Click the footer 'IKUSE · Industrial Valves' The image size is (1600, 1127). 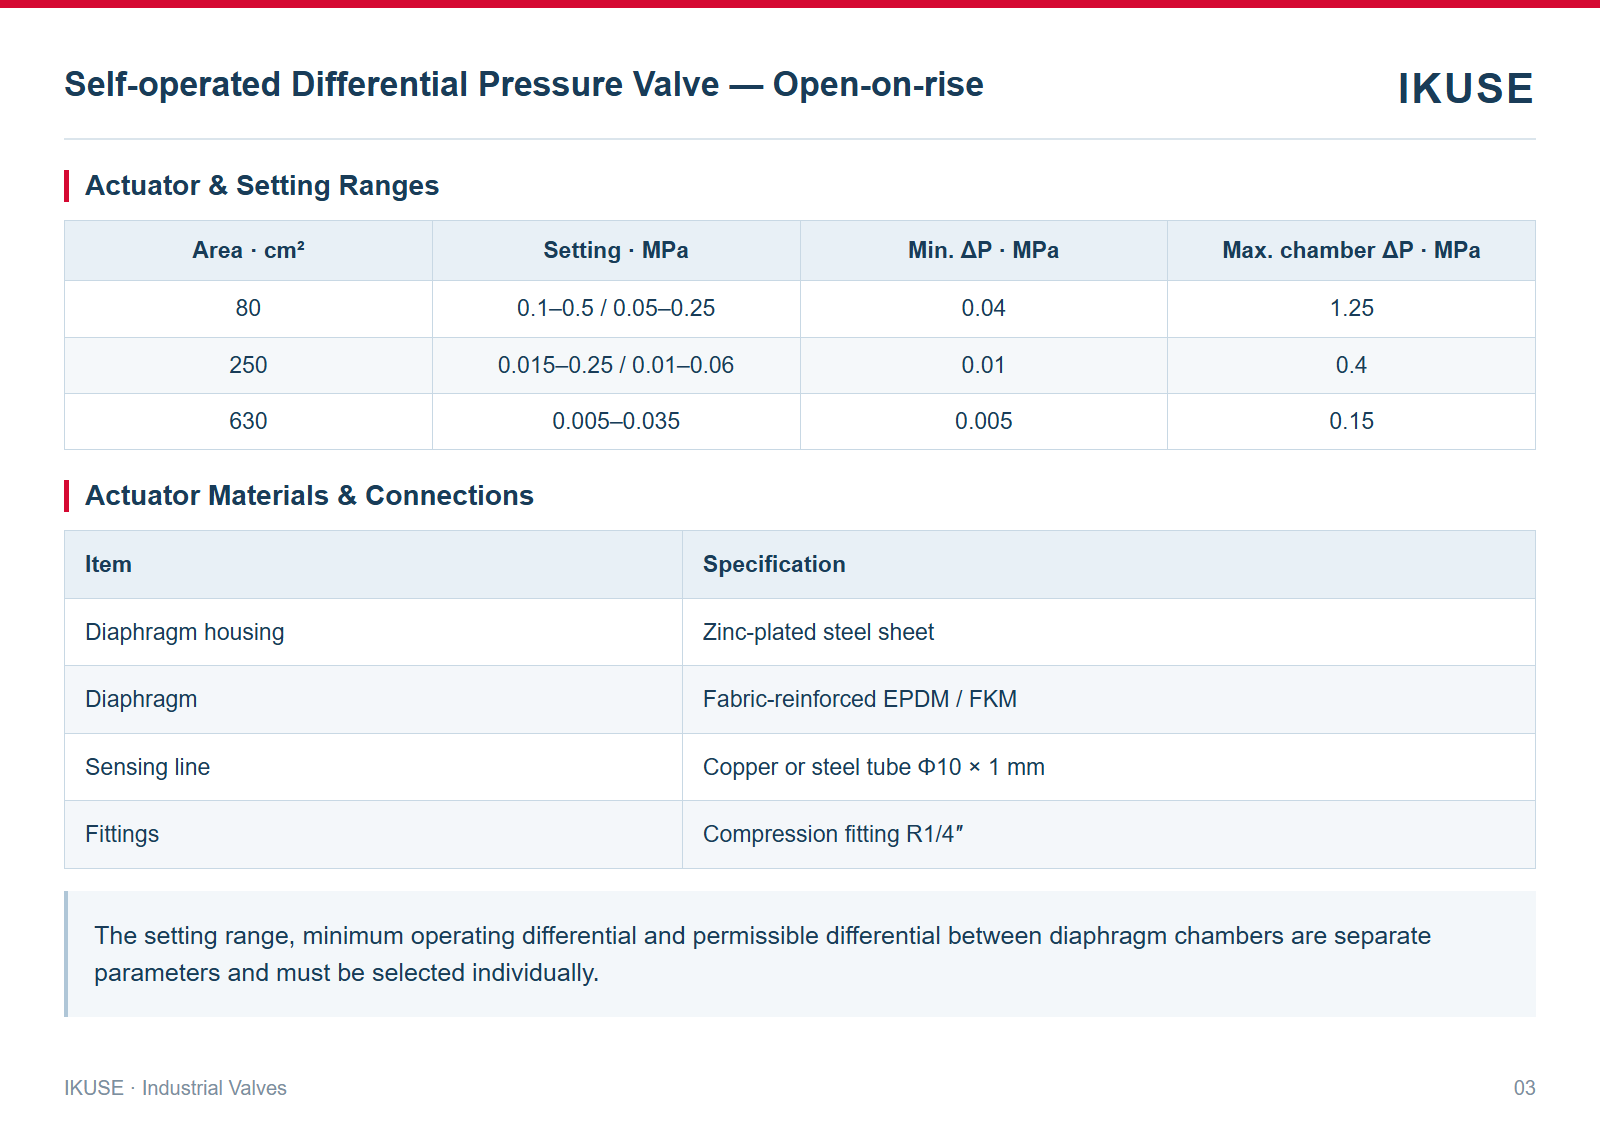175,1088
